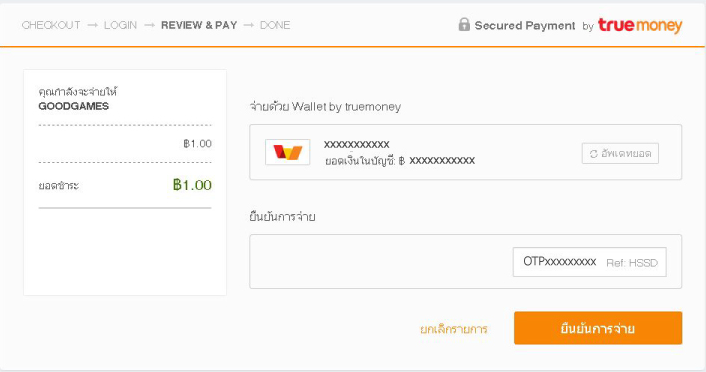The height and width of the screenshot is (372, 706).
Task: Click the padlock Secured Payment icon
Action: pos(464,24)
